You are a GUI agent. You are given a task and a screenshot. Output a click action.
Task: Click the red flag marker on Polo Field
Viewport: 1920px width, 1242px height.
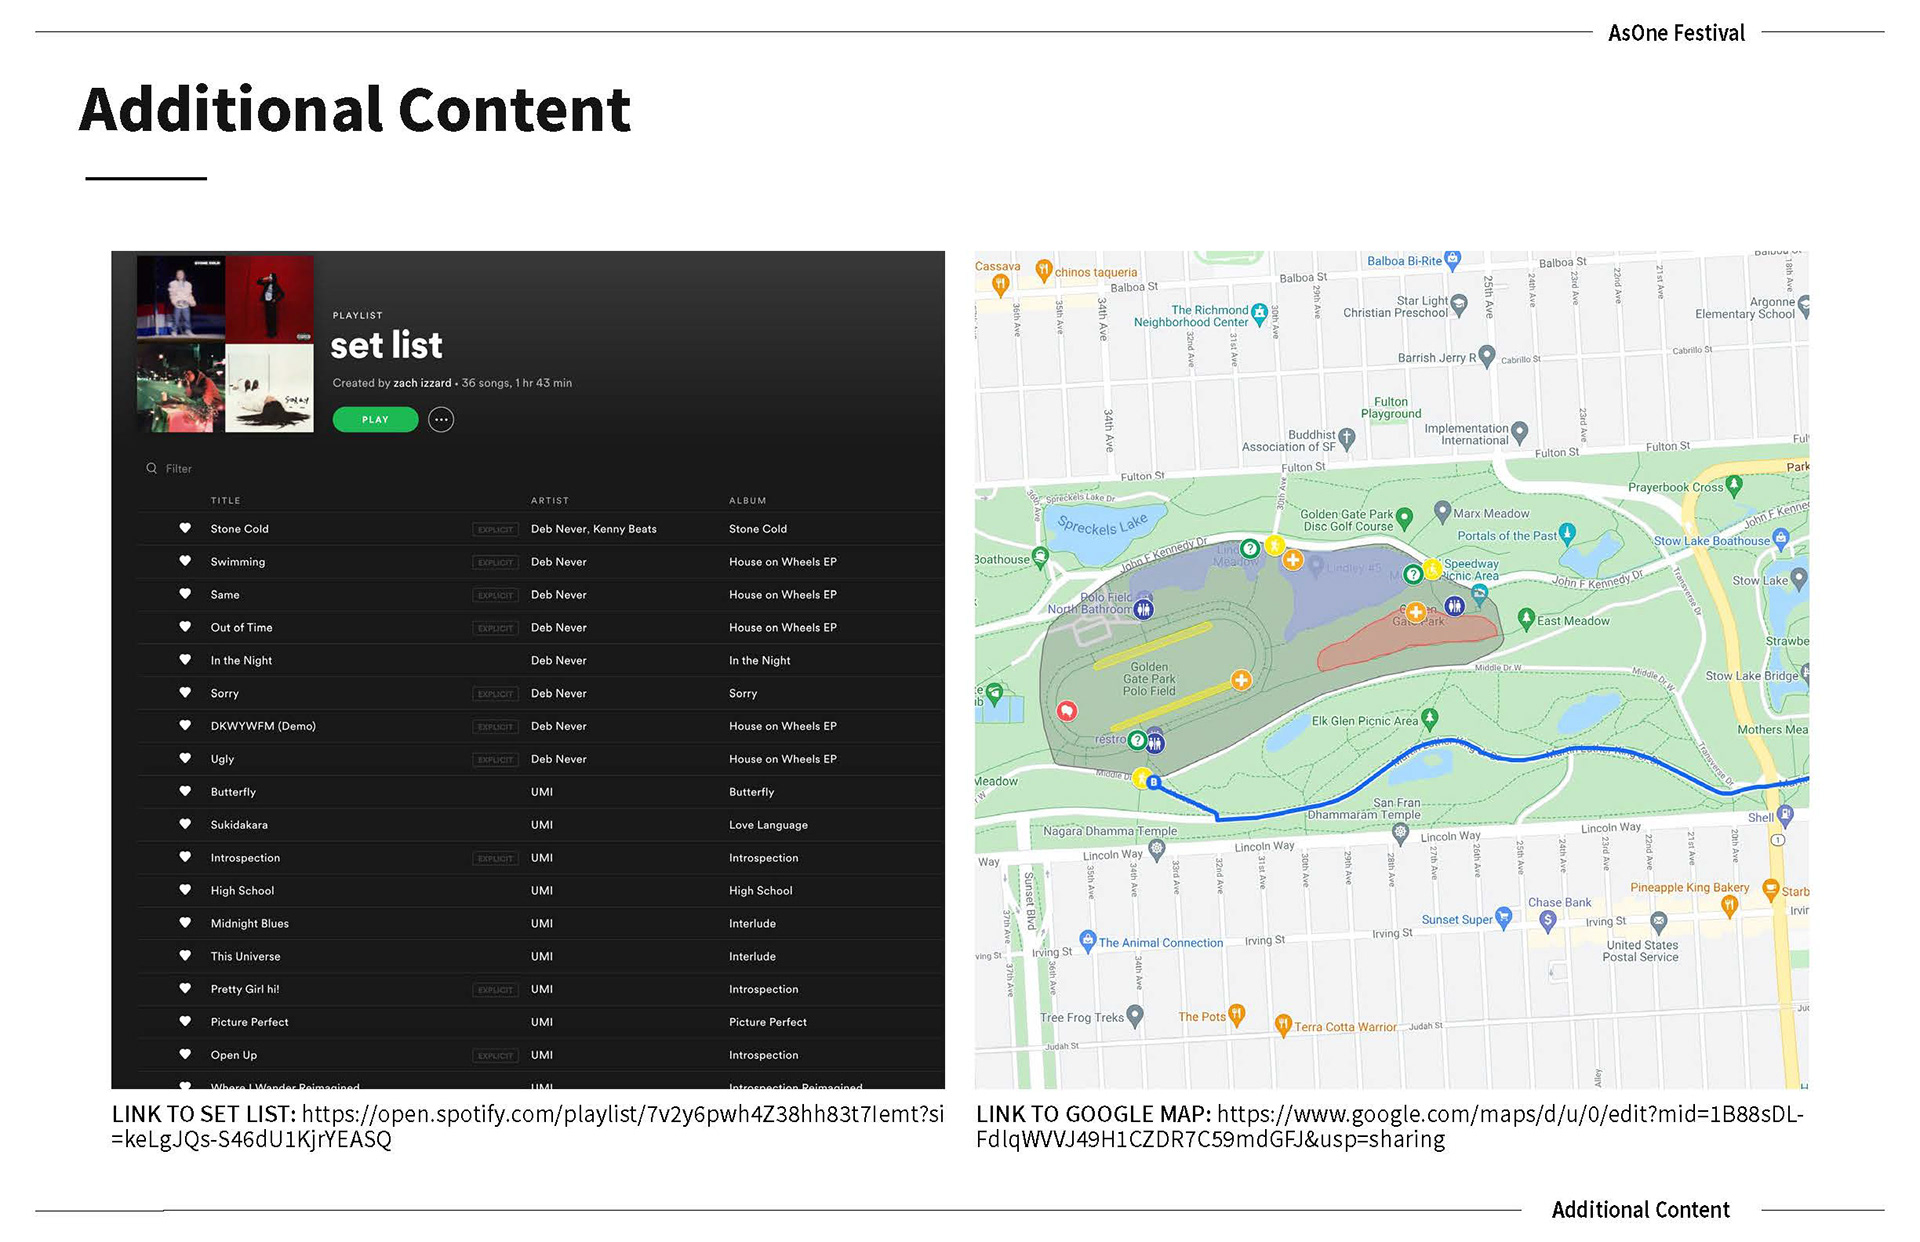[x=1067, y=710]
